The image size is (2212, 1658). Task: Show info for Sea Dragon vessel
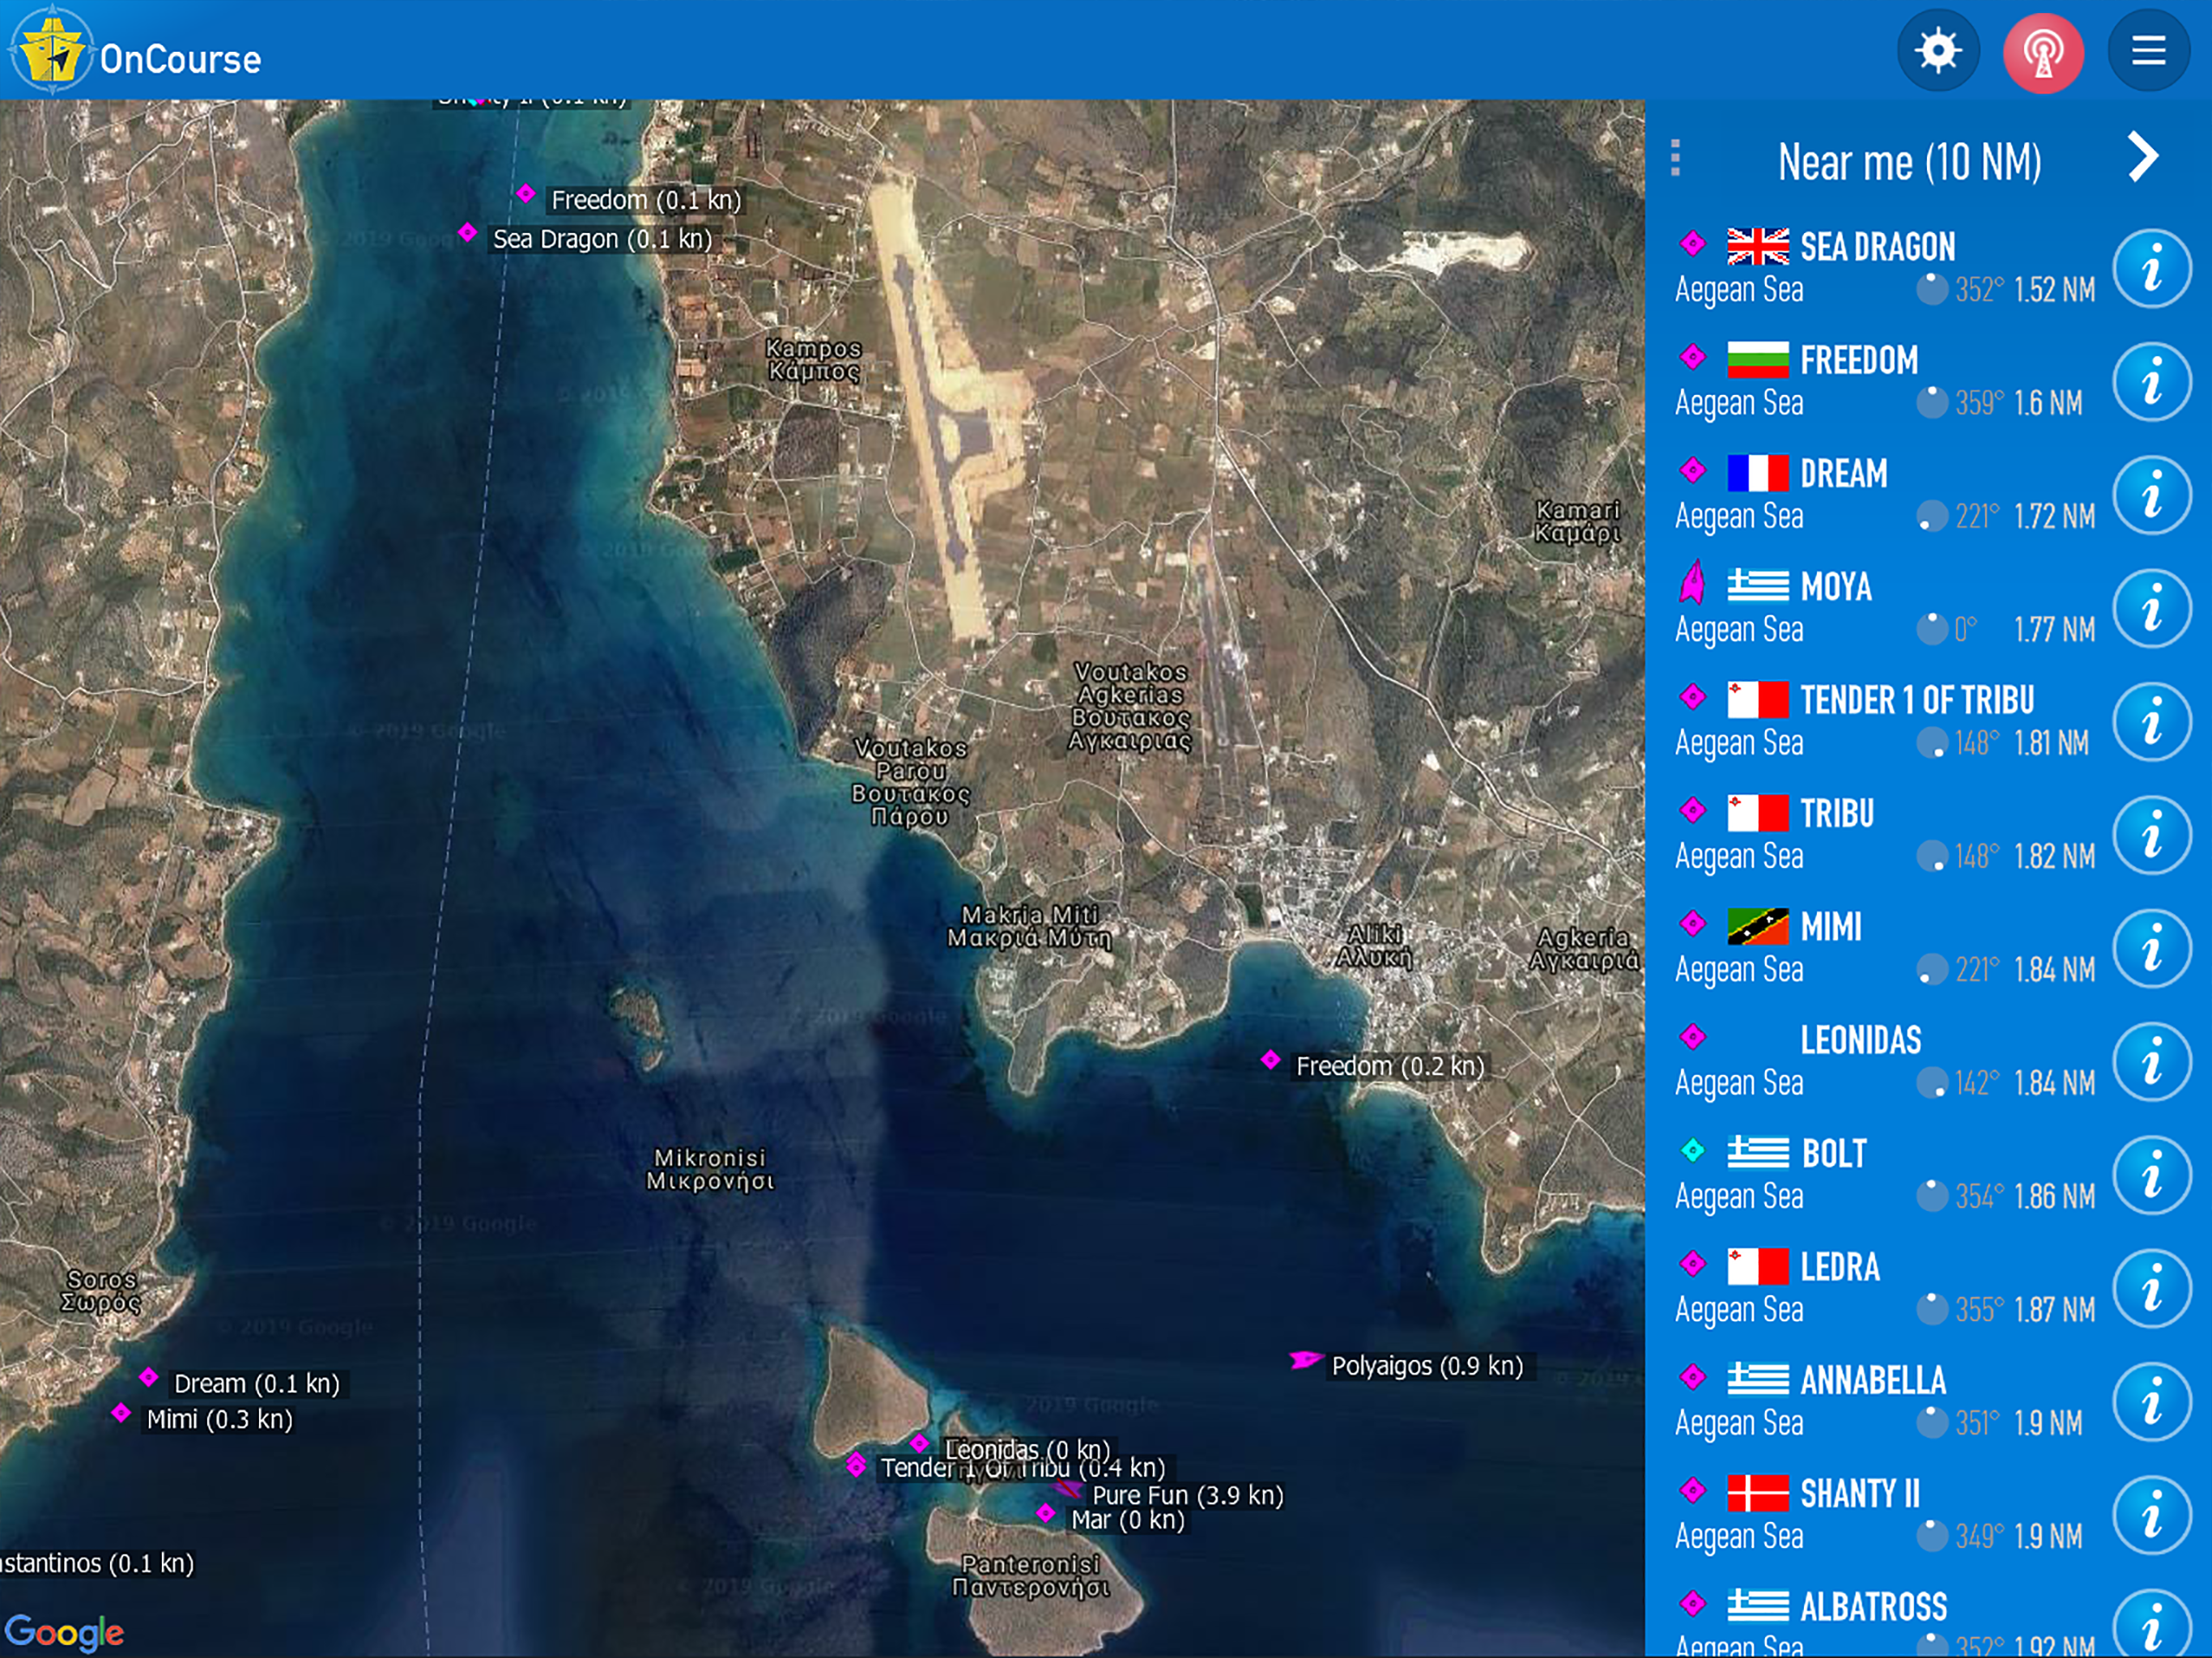click(2151, 269)
